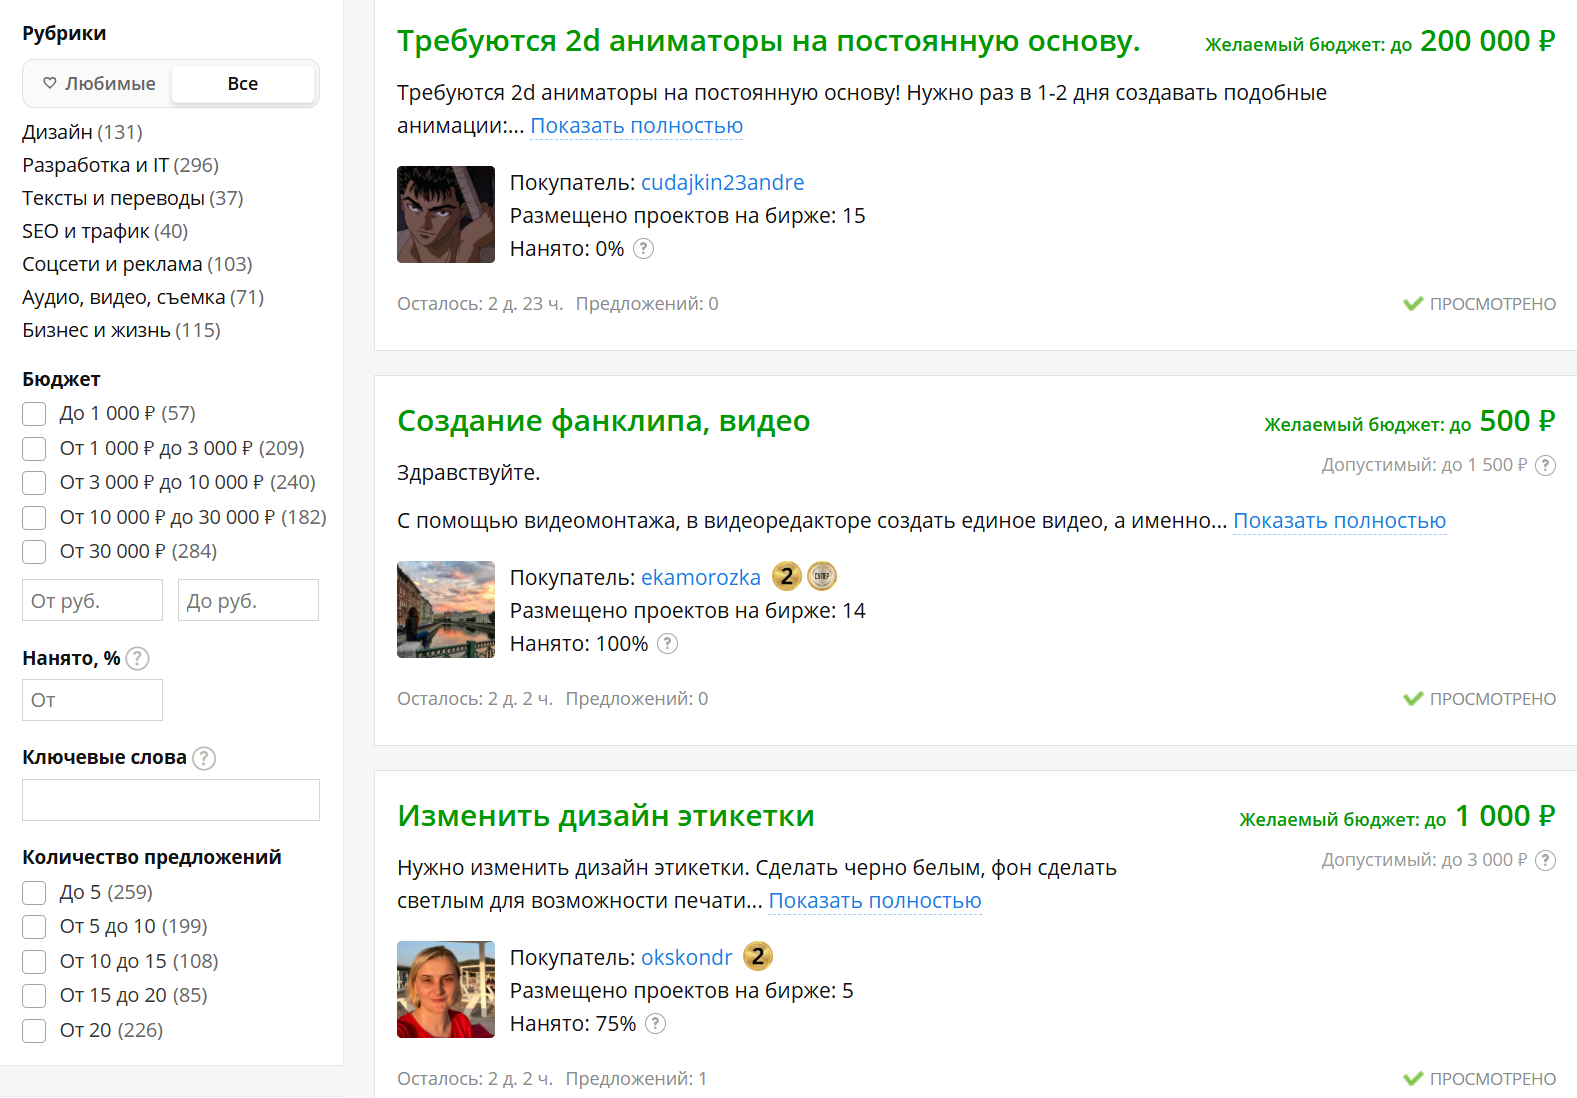
Task: Click the level 2 badge next to ekamorozka
Action: click(787, 577)
